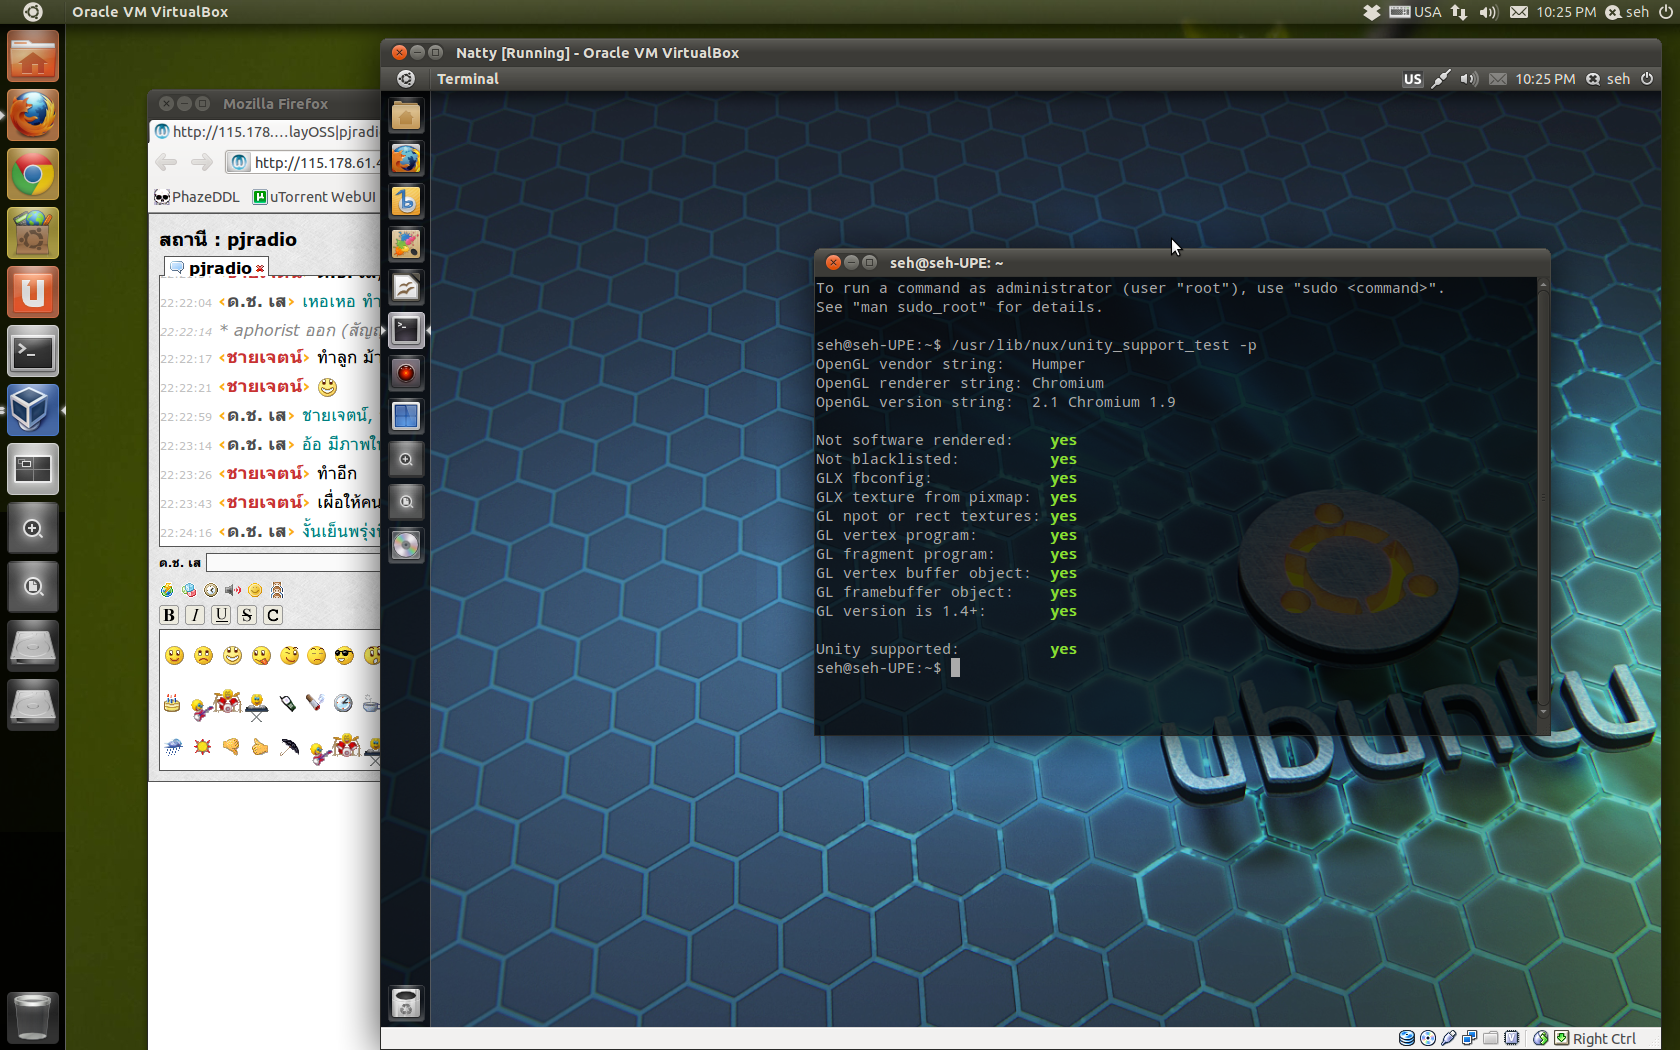Open the host Ubuntu logo menu
The height and width of the screenshot is (1050, 1680).
point(32,12)
